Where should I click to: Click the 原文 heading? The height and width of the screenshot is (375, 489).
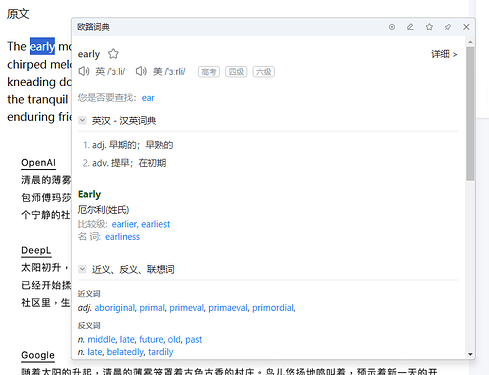(x=18, y=14)
